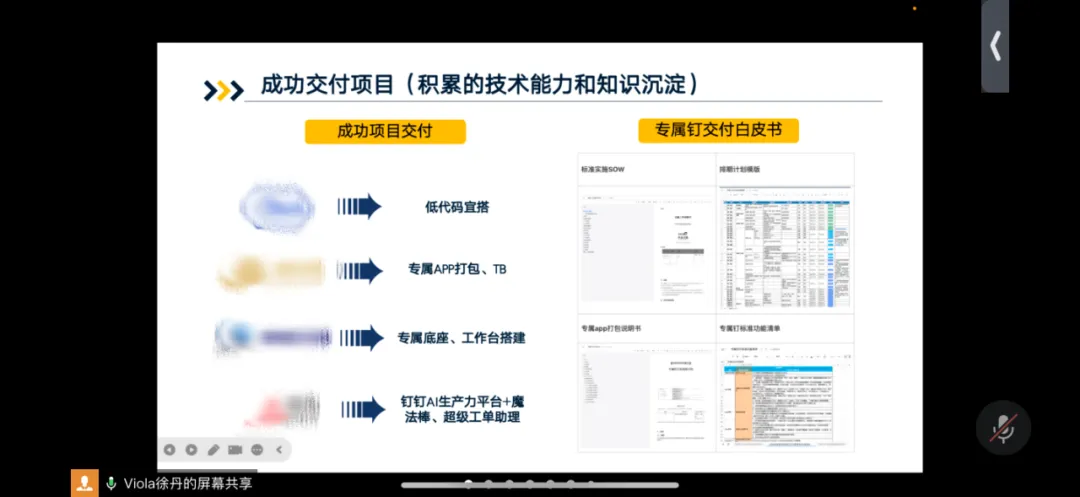The height and width of the screenshot is (497, 1080).
Task: Click the '专属app打包说明书' caption text
Action: [x=611, y=329]
